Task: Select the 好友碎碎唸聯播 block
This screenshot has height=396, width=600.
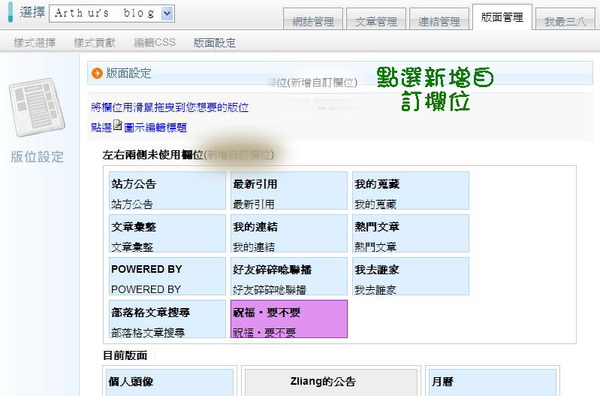Action: click(289, 276)
